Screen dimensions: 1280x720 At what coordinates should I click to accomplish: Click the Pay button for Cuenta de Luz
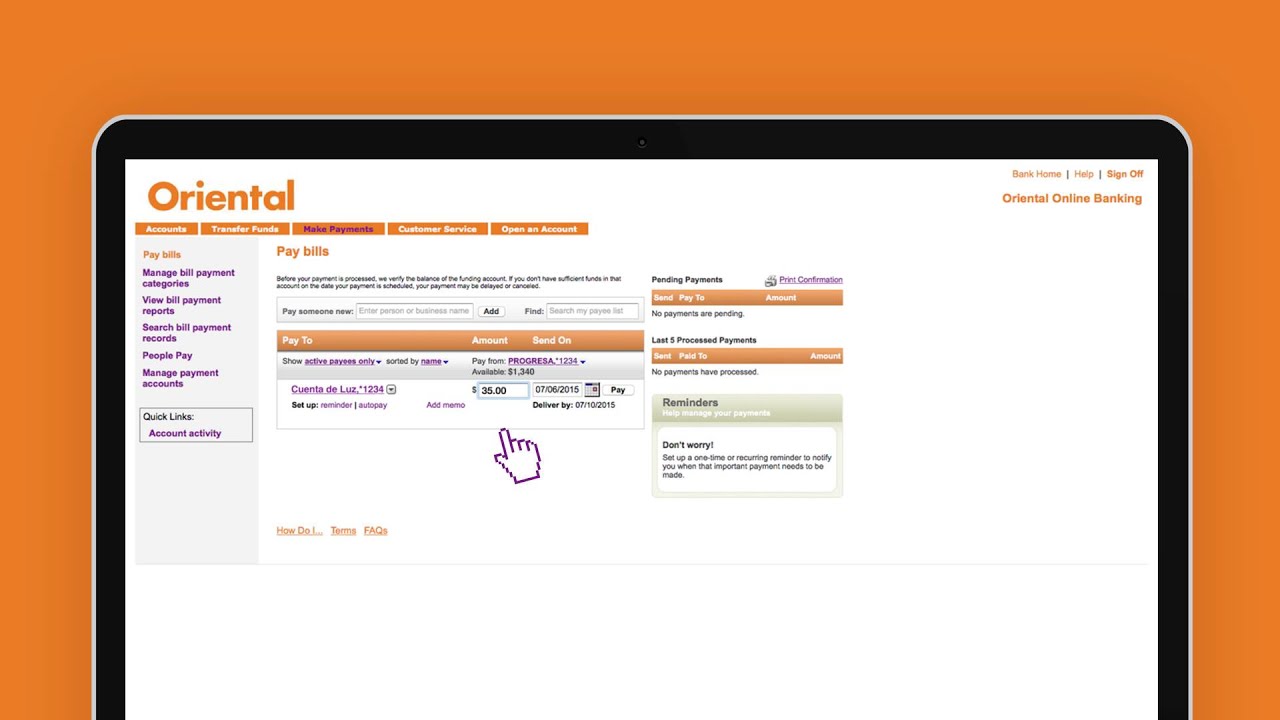tap(618, 390)
